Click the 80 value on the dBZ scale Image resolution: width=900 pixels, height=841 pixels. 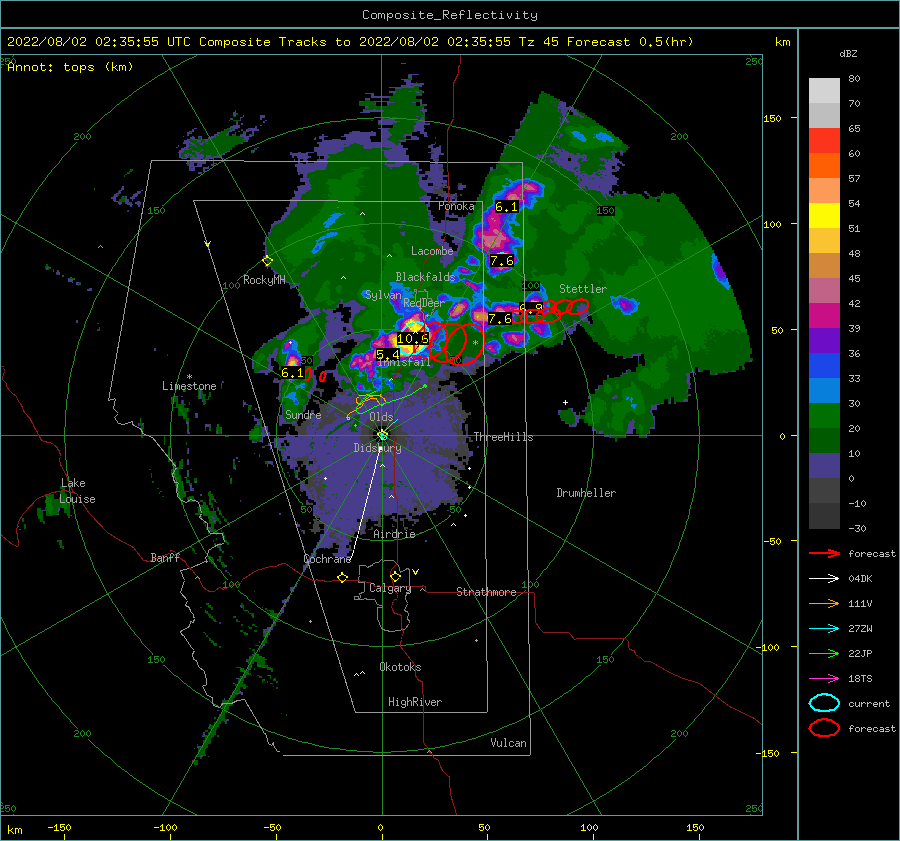coord(854,78)
